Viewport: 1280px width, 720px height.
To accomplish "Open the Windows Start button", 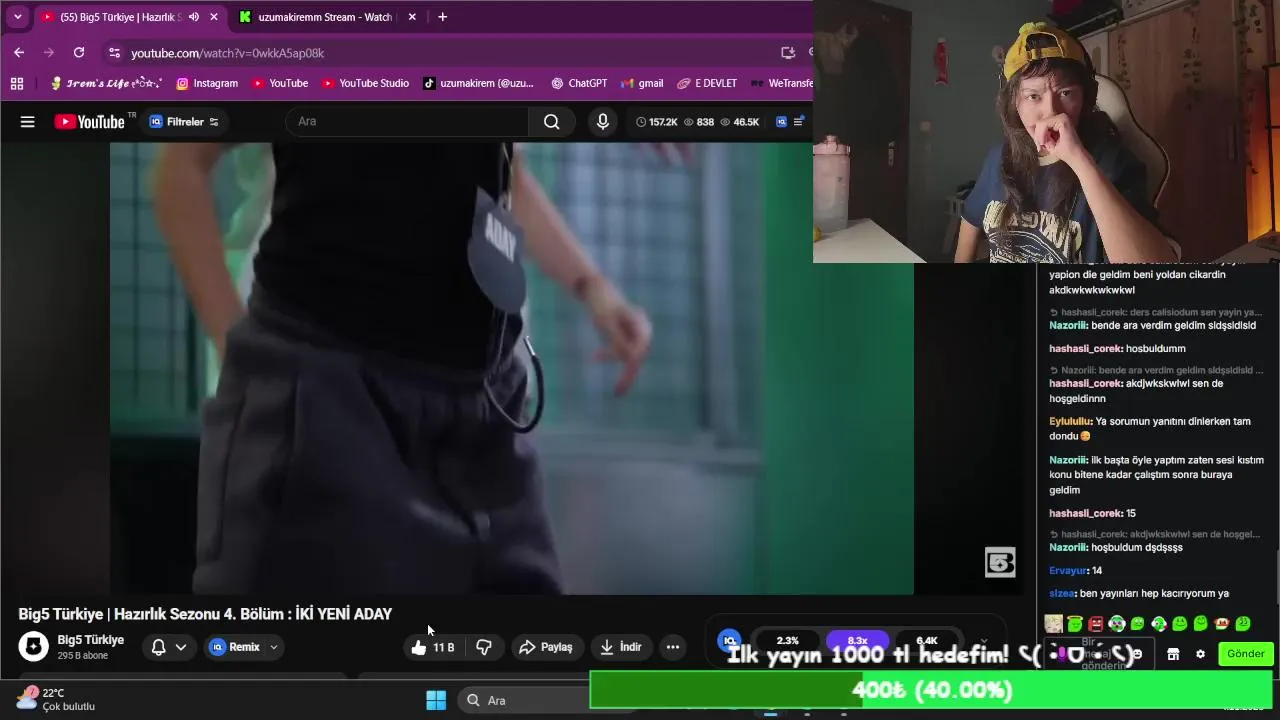I will click(x=436, y=700).
